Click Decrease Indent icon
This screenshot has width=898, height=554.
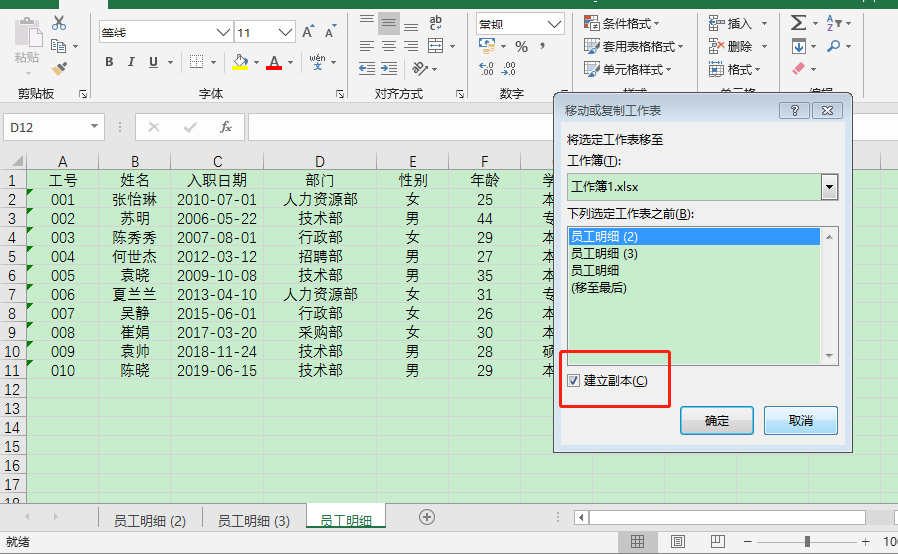367,69
